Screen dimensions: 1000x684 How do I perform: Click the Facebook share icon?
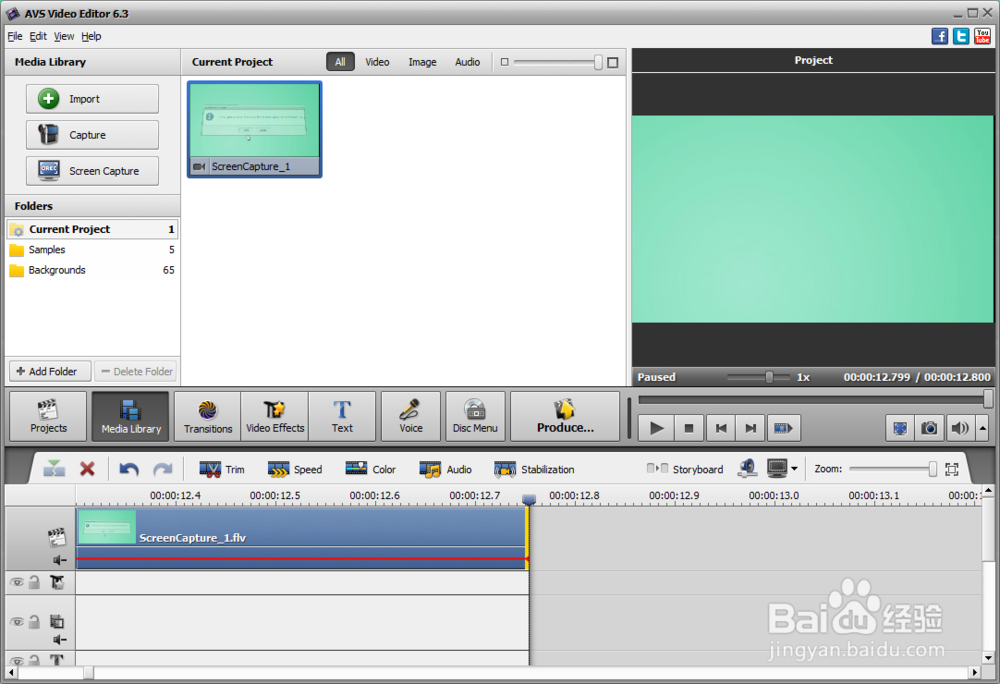coord(939,36)
